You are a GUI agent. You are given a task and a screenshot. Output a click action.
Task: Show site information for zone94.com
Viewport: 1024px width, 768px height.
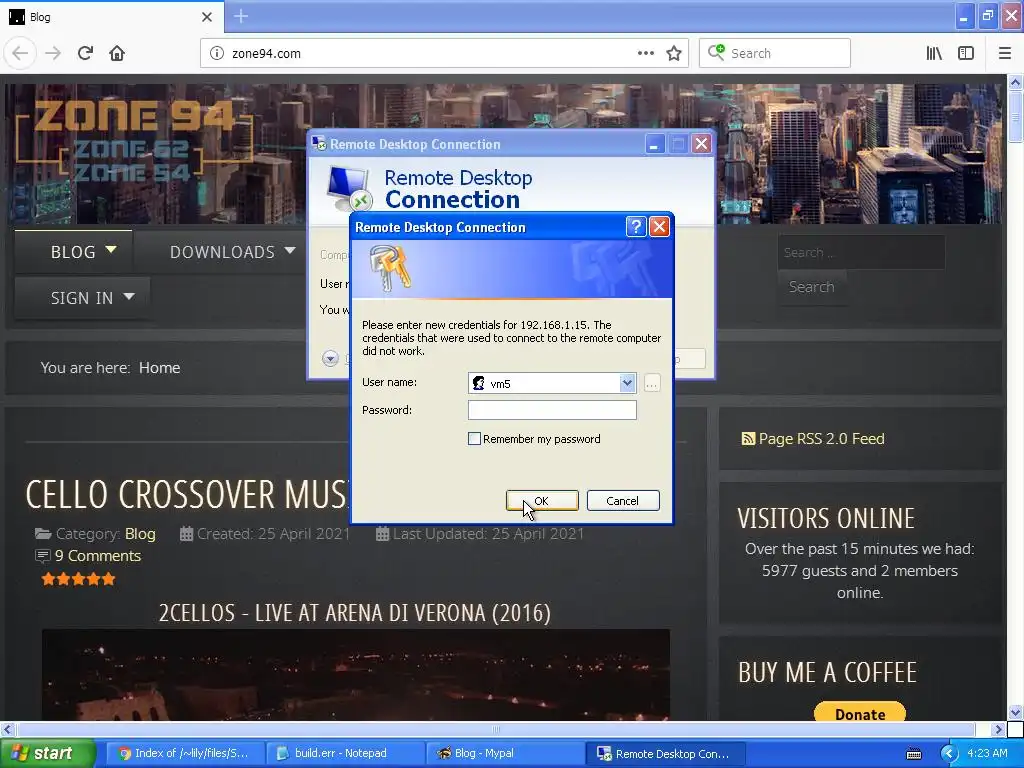pos(216,53)
